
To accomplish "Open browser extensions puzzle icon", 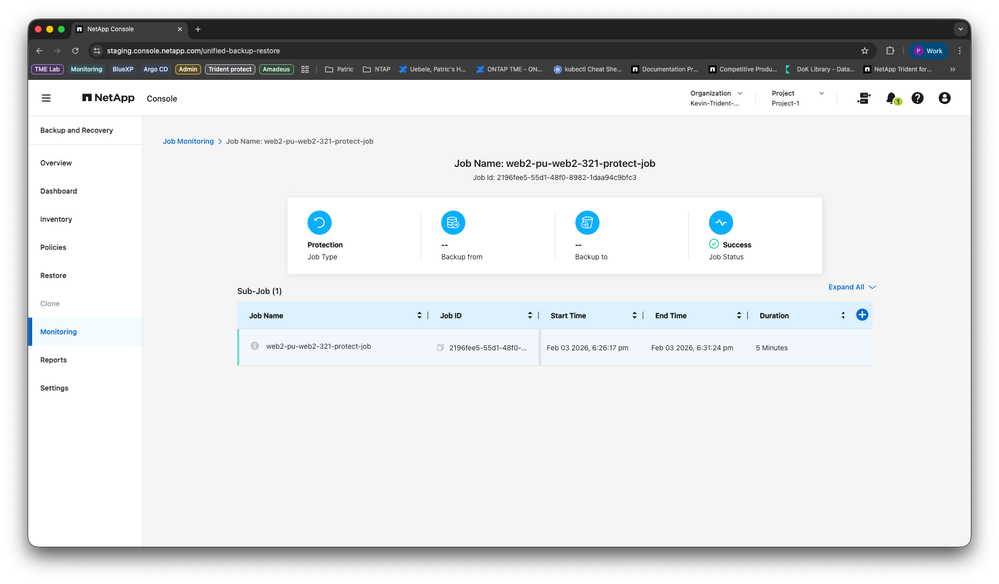I will click(x=890, y=51).
